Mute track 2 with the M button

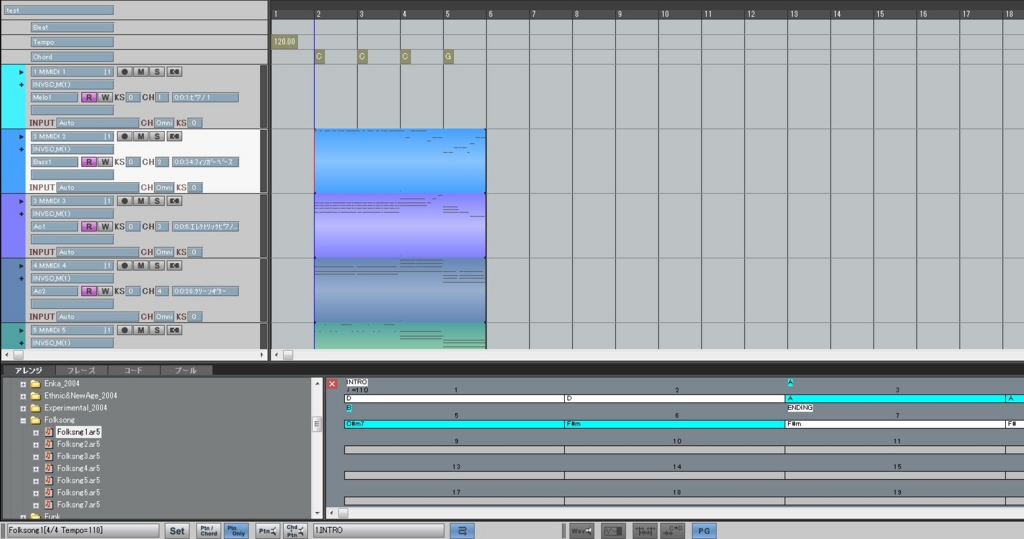141,136
